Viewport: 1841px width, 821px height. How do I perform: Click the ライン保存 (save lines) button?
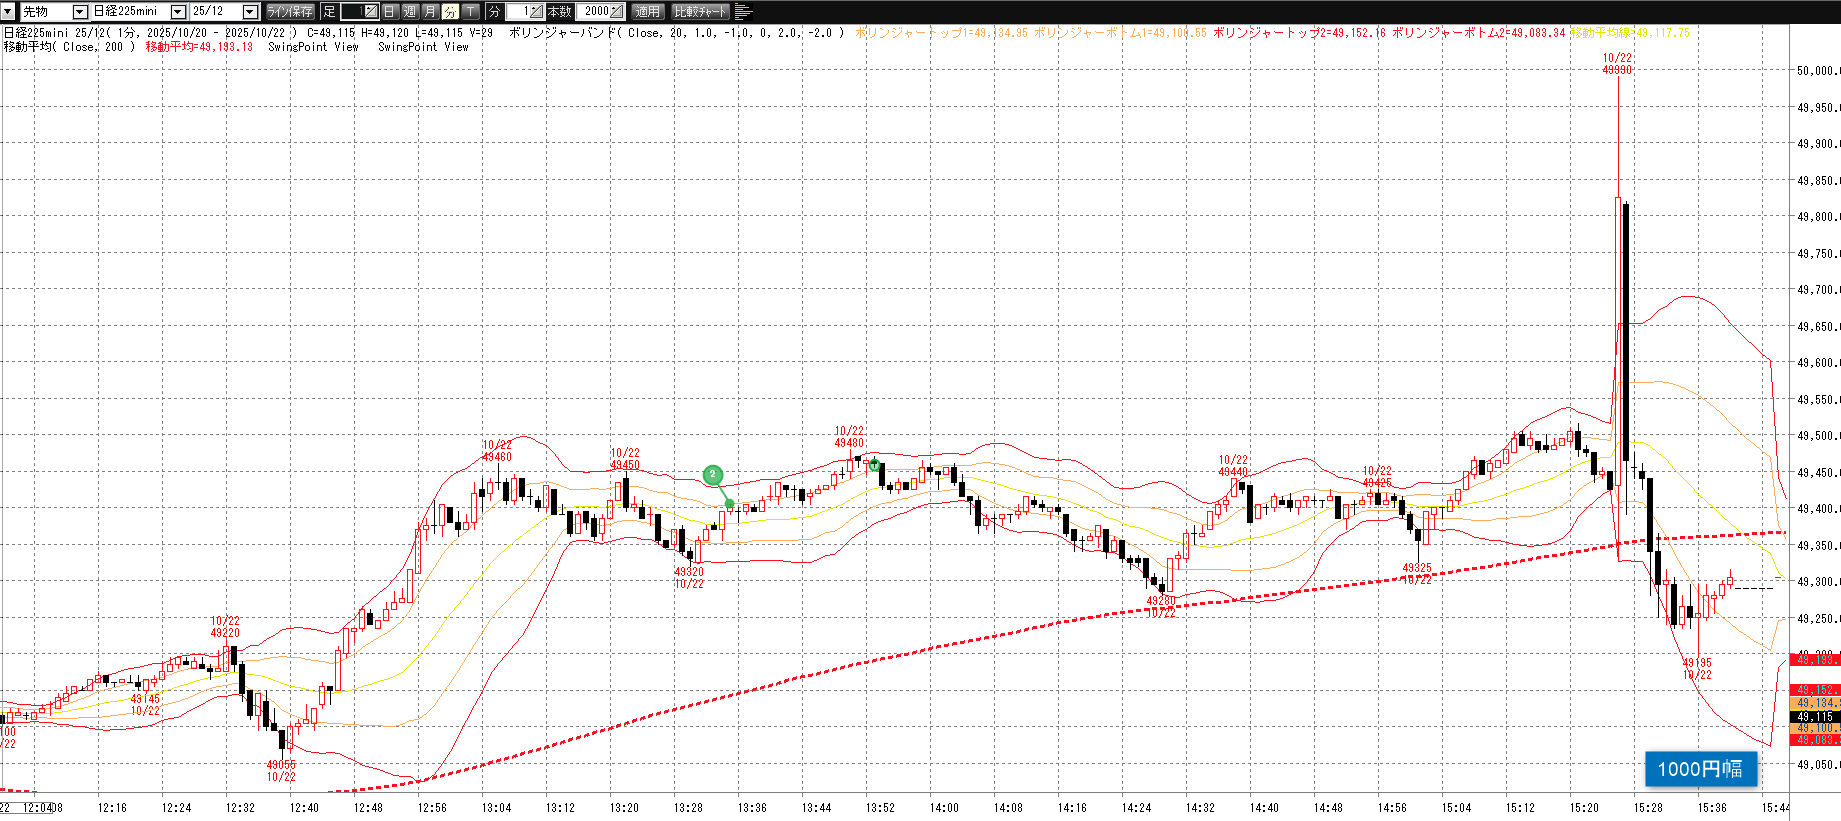point(290,12)
